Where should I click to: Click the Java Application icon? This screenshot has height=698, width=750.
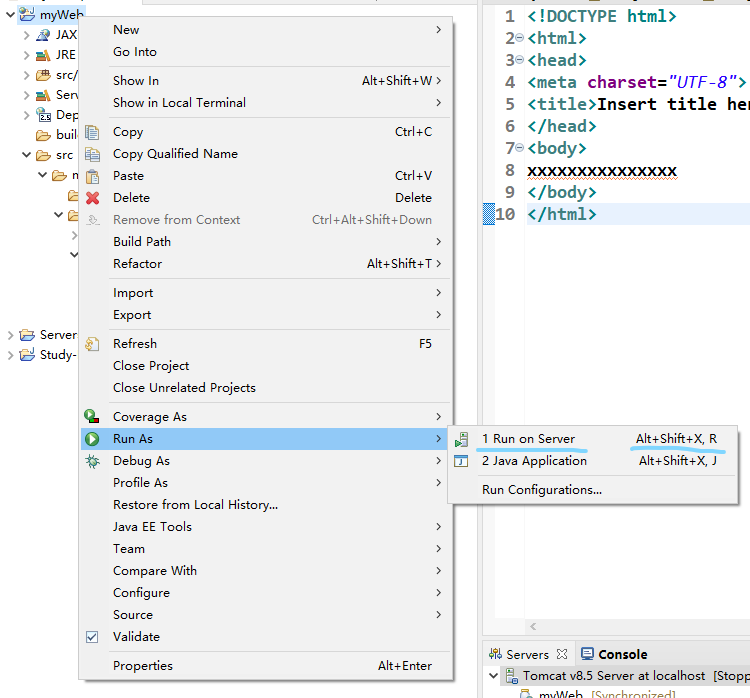pyautogui.click(x=461, y=461)
